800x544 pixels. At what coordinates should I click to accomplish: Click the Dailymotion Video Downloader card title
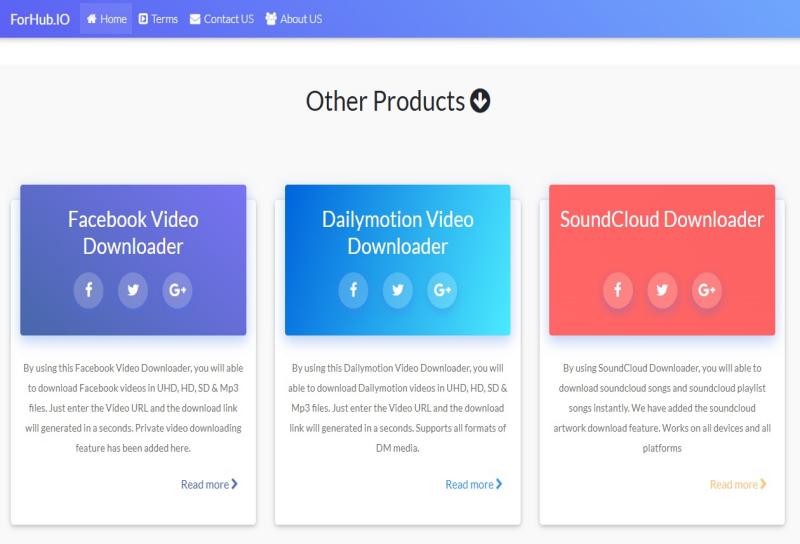click(x=398, y=232)
